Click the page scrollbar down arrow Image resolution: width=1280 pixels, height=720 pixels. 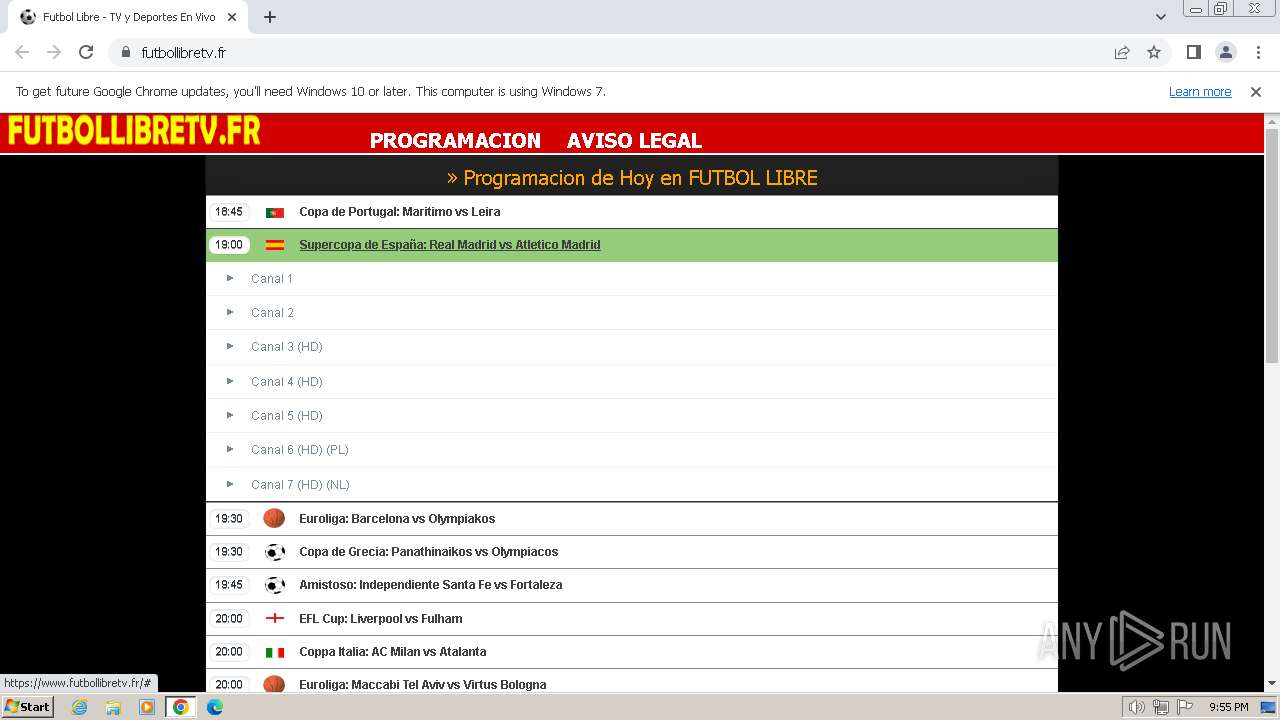pyautogui.click(x=1272, y=684)
